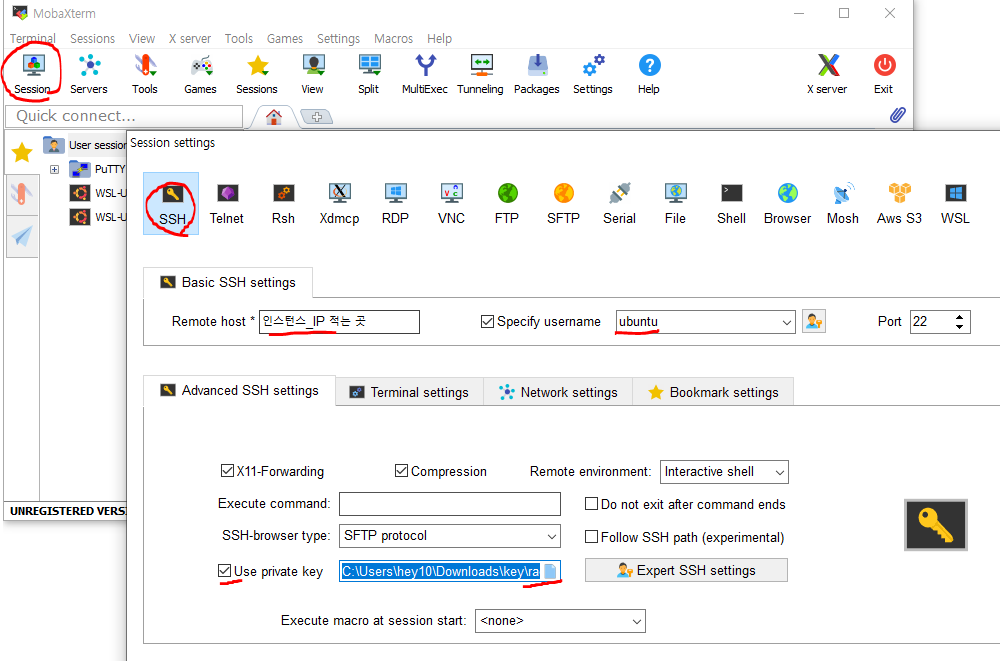Viewport: 1000px width, 661px height.
Task: Select the VNC session type
Action: (452, 204)
